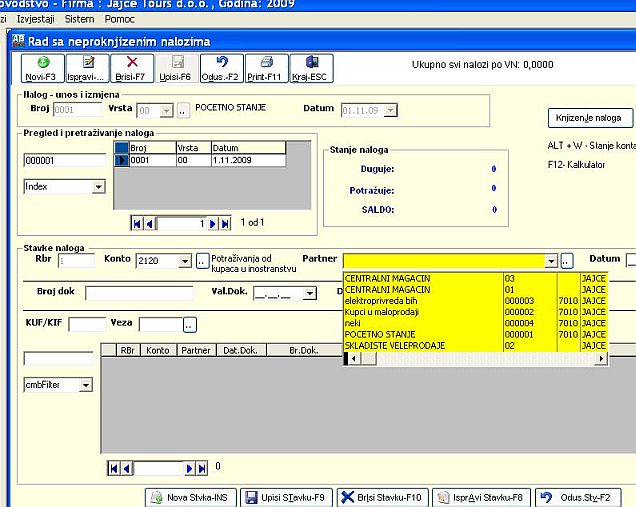Click the Print-F11 printer icon
Viewport: 636px width, 507px height.
pyautogui.click(x=266, y=62)
